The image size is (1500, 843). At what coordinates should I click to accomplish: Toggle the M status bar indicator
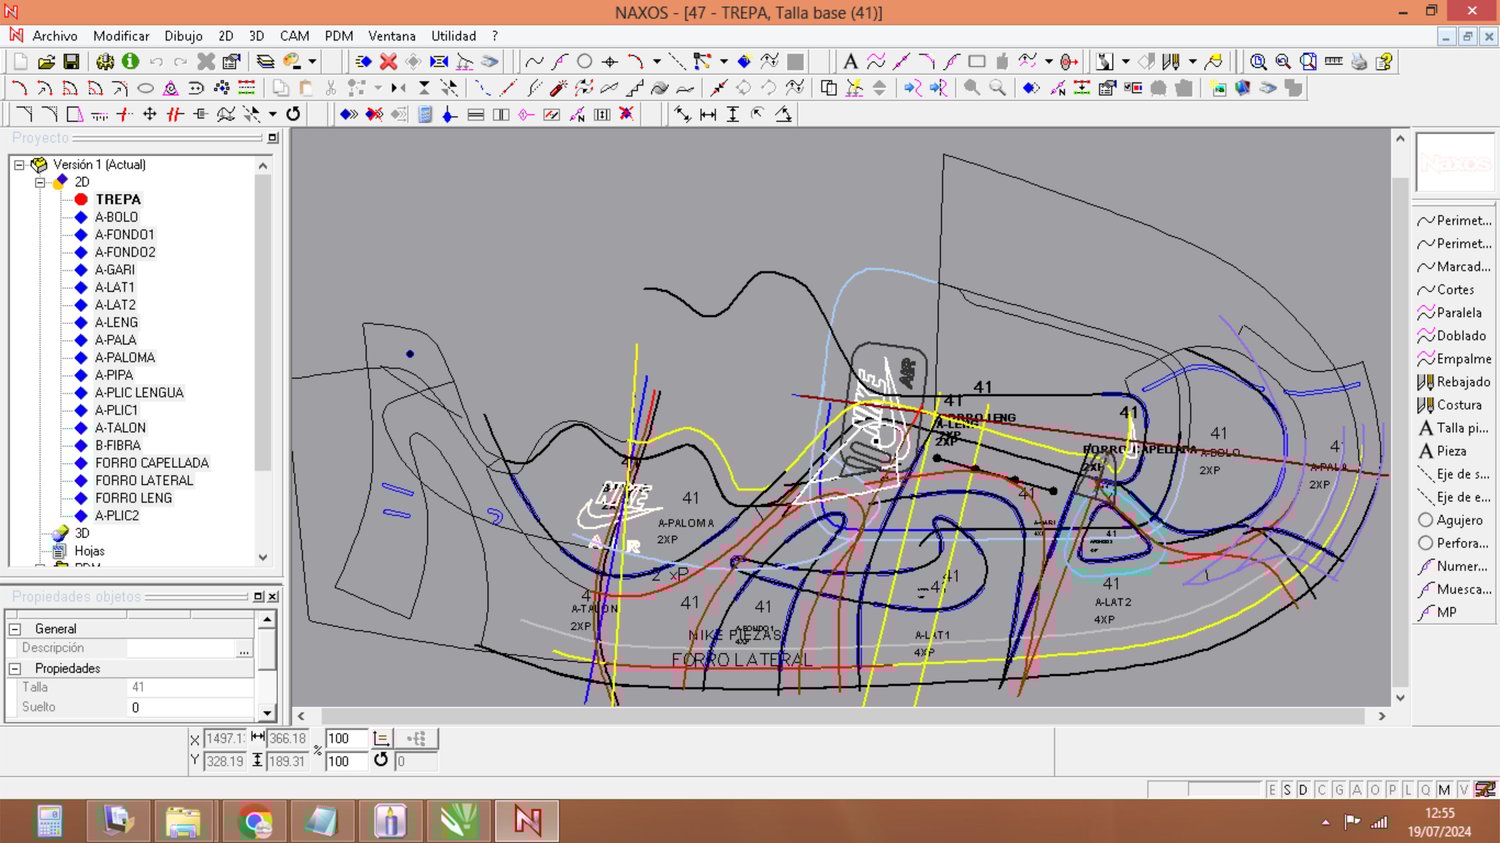tap(1444, 790)
